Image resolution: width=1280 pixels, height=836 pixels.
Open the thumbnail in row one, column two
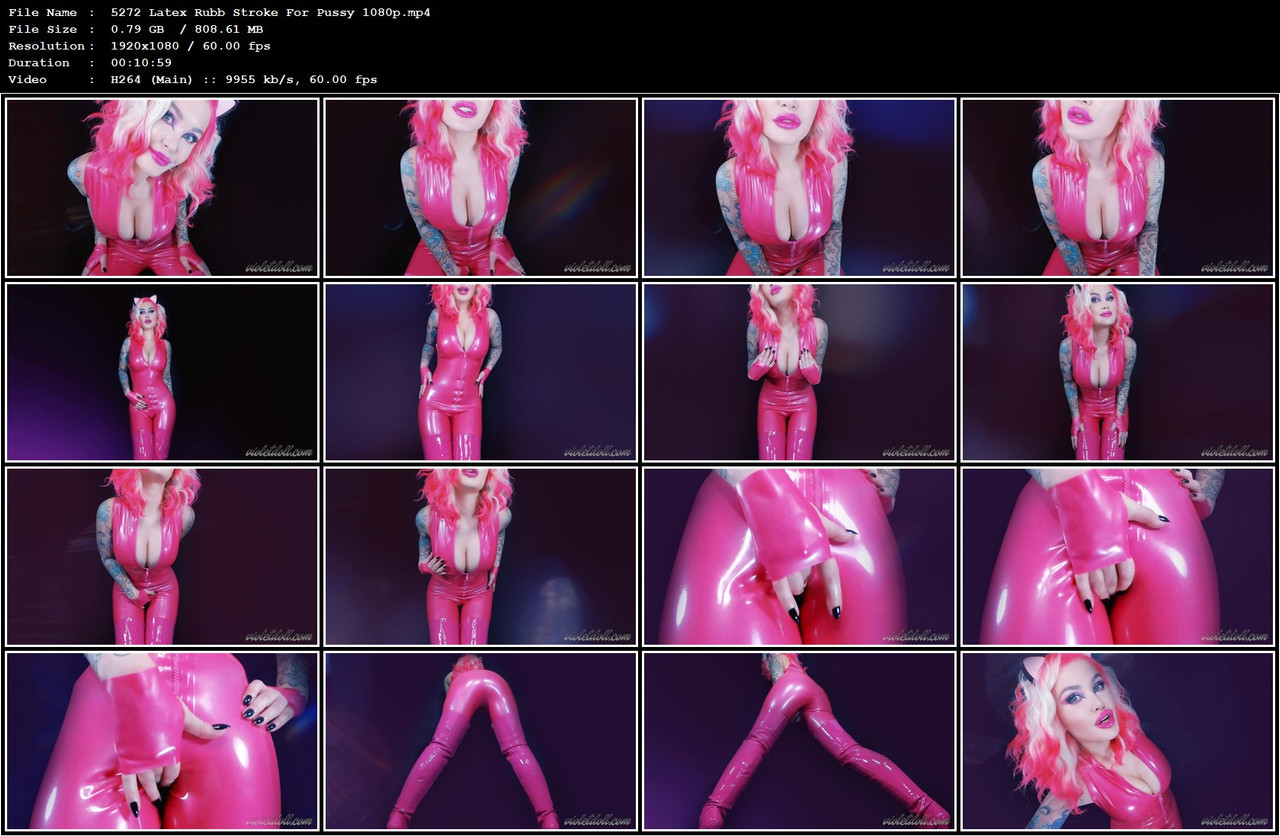coord(481,187)
